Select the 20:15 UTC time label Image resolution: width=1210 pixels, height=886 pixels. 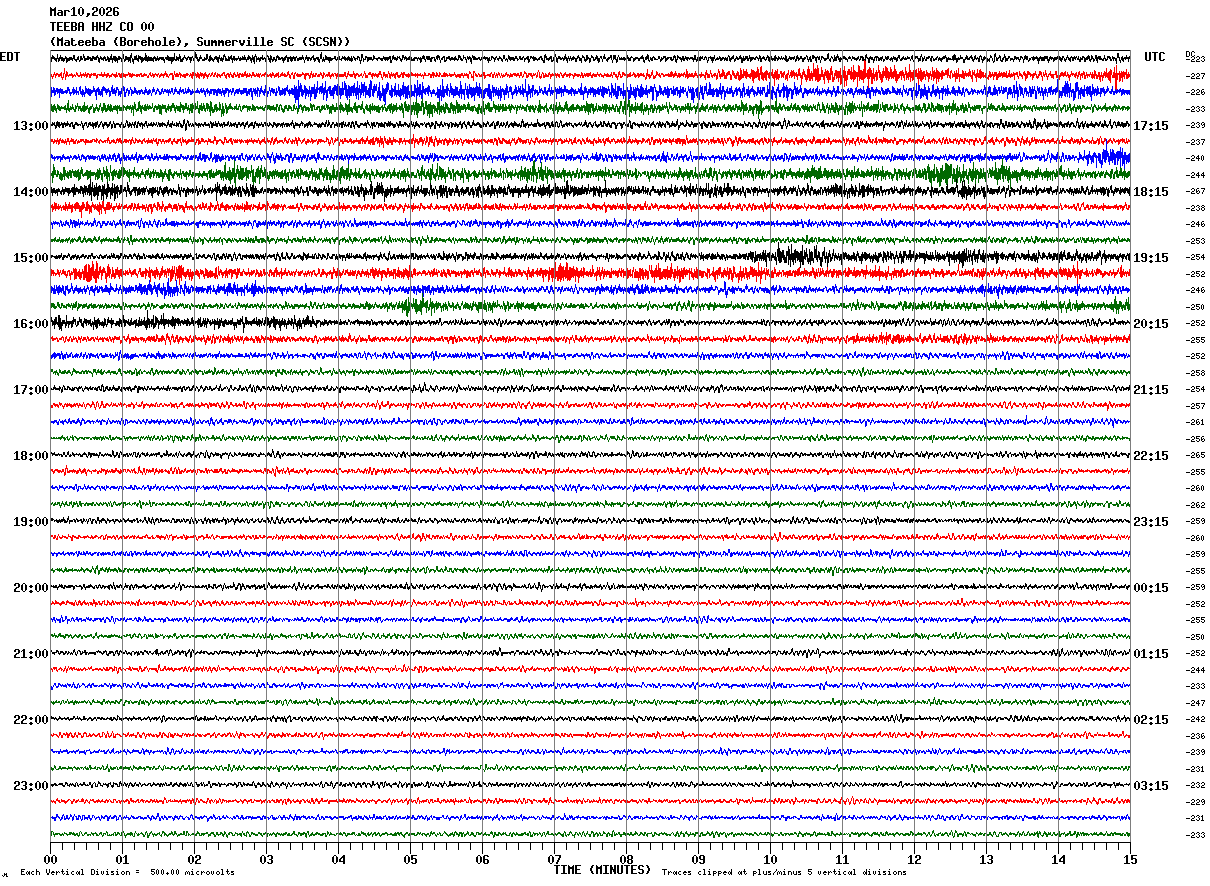(1152, 324)
